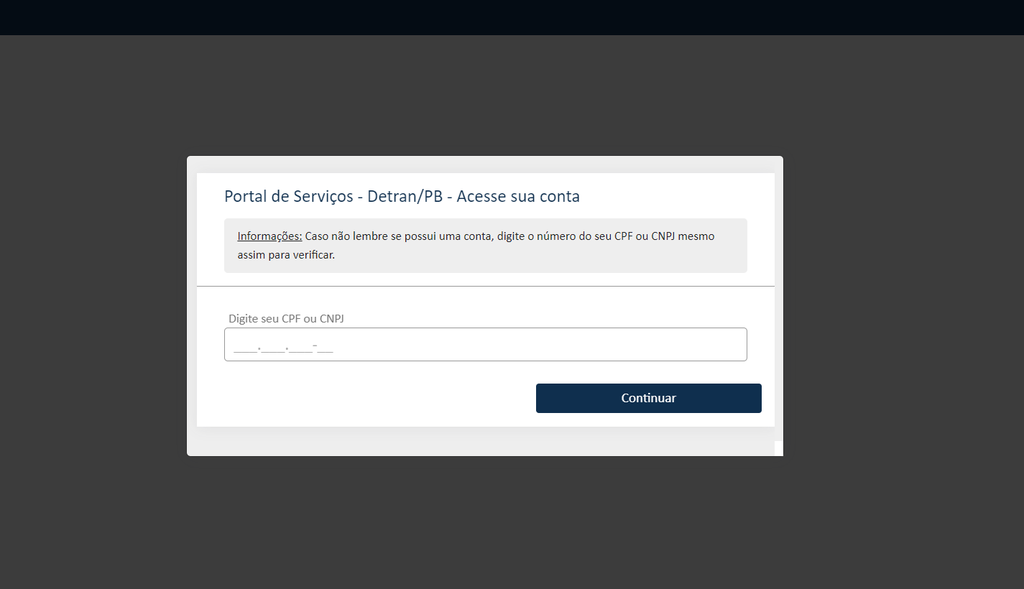The width and height of the screenshot is (1024, 589).
Task: Click the Continuar button
Action: pos(648,398)
